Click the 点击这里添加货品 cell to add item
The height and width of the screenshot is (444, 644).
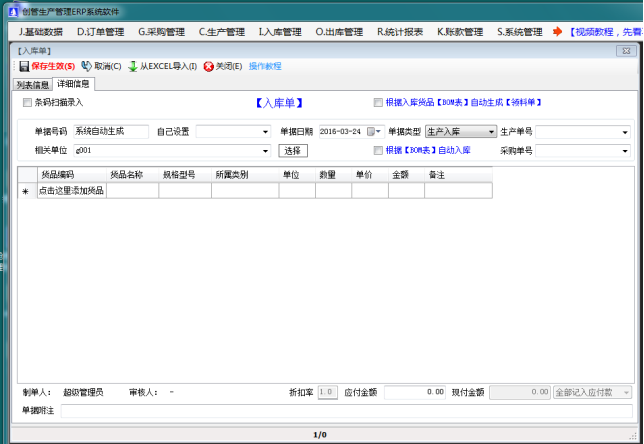click(71, 190)
